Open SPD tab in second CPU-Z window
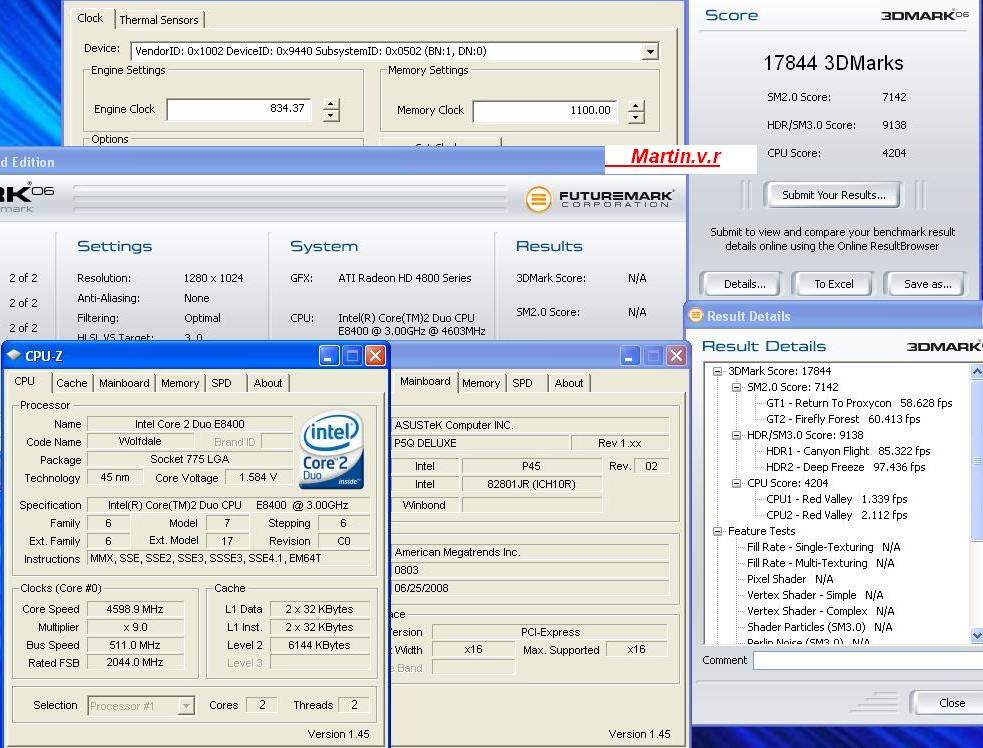This screenshot has height=748, width=983. pyautogui.click(x=522, y=383)
